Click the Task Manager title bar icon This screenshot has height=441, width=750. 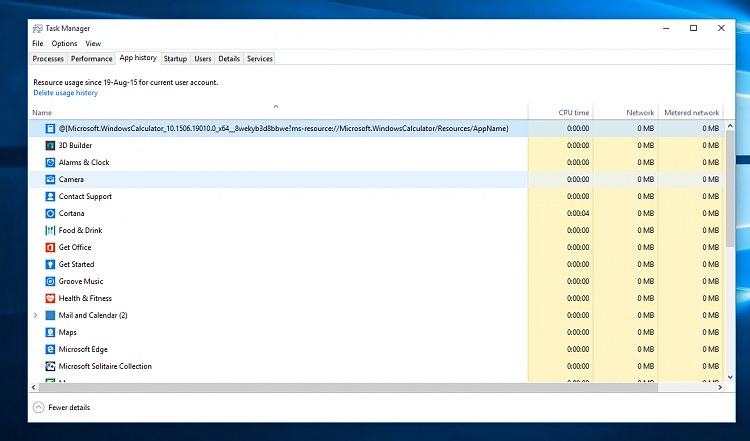click(x=37, y=28)
